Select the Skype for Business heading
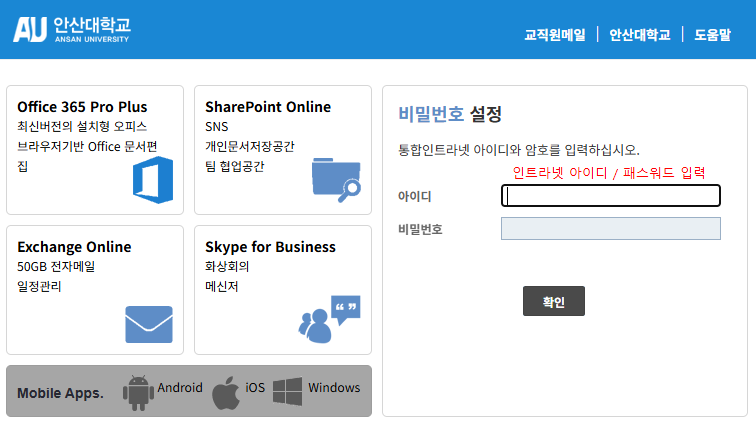 coord(270,247)
